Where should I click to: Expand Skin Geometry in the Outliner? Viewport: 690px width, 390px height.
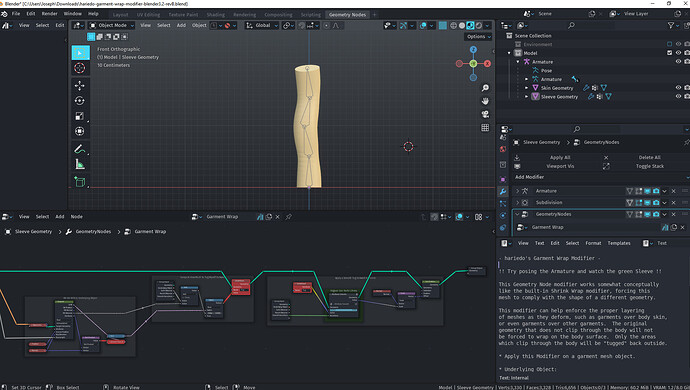[526, 88]
